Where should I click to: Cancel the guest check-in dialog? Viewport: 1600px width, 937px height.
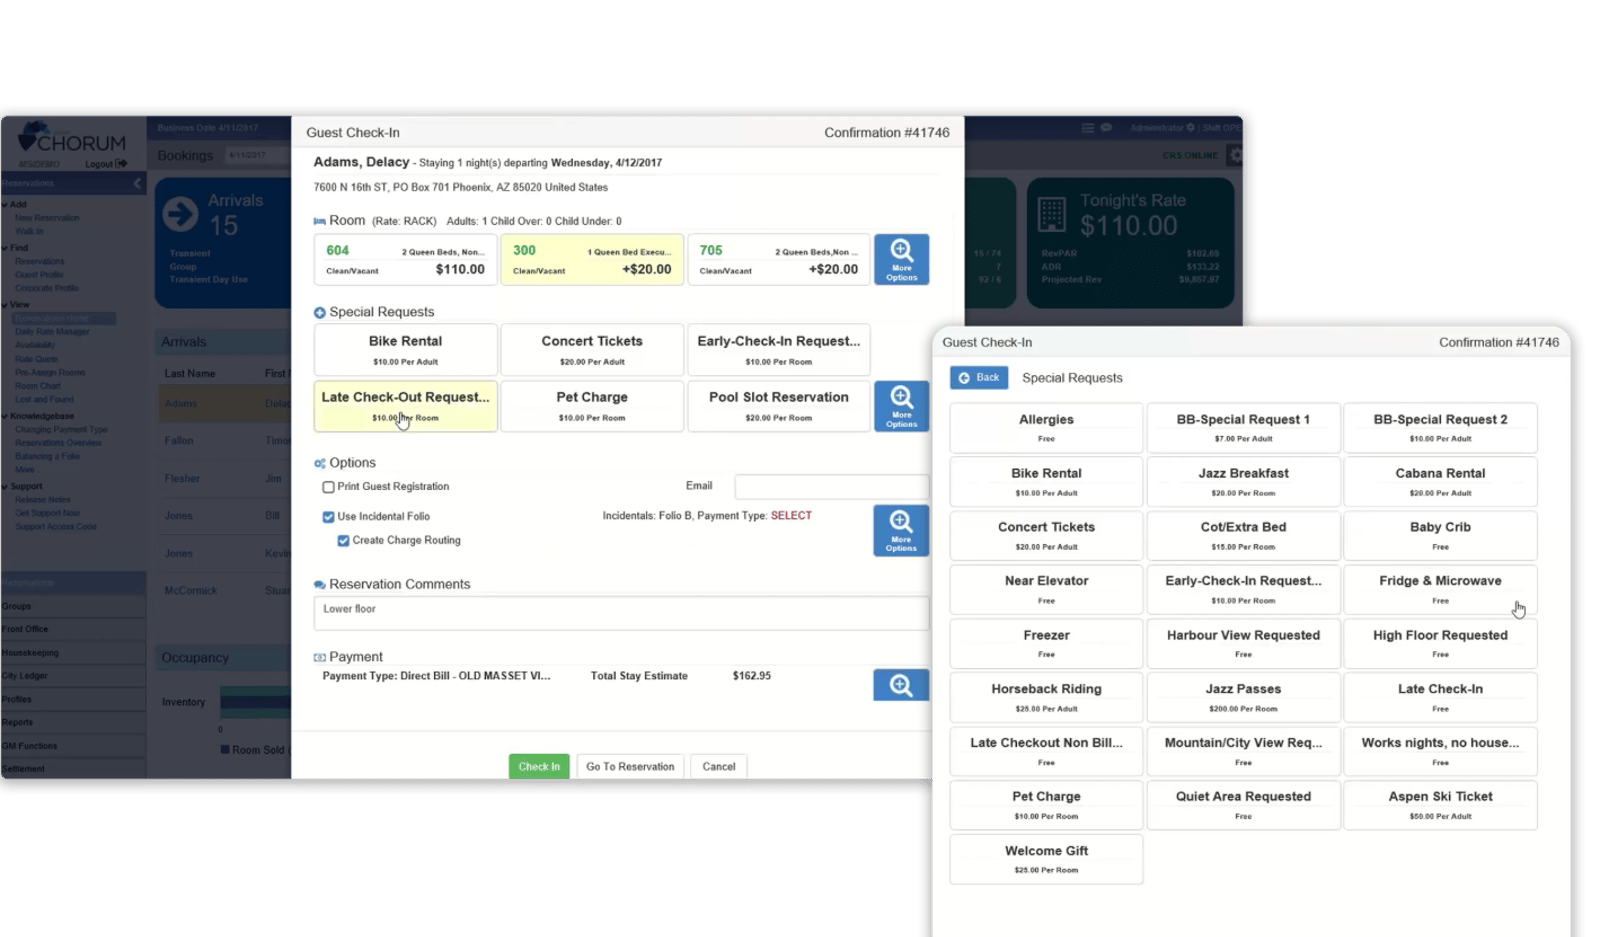pyautogui.click(x=718, y=766)
